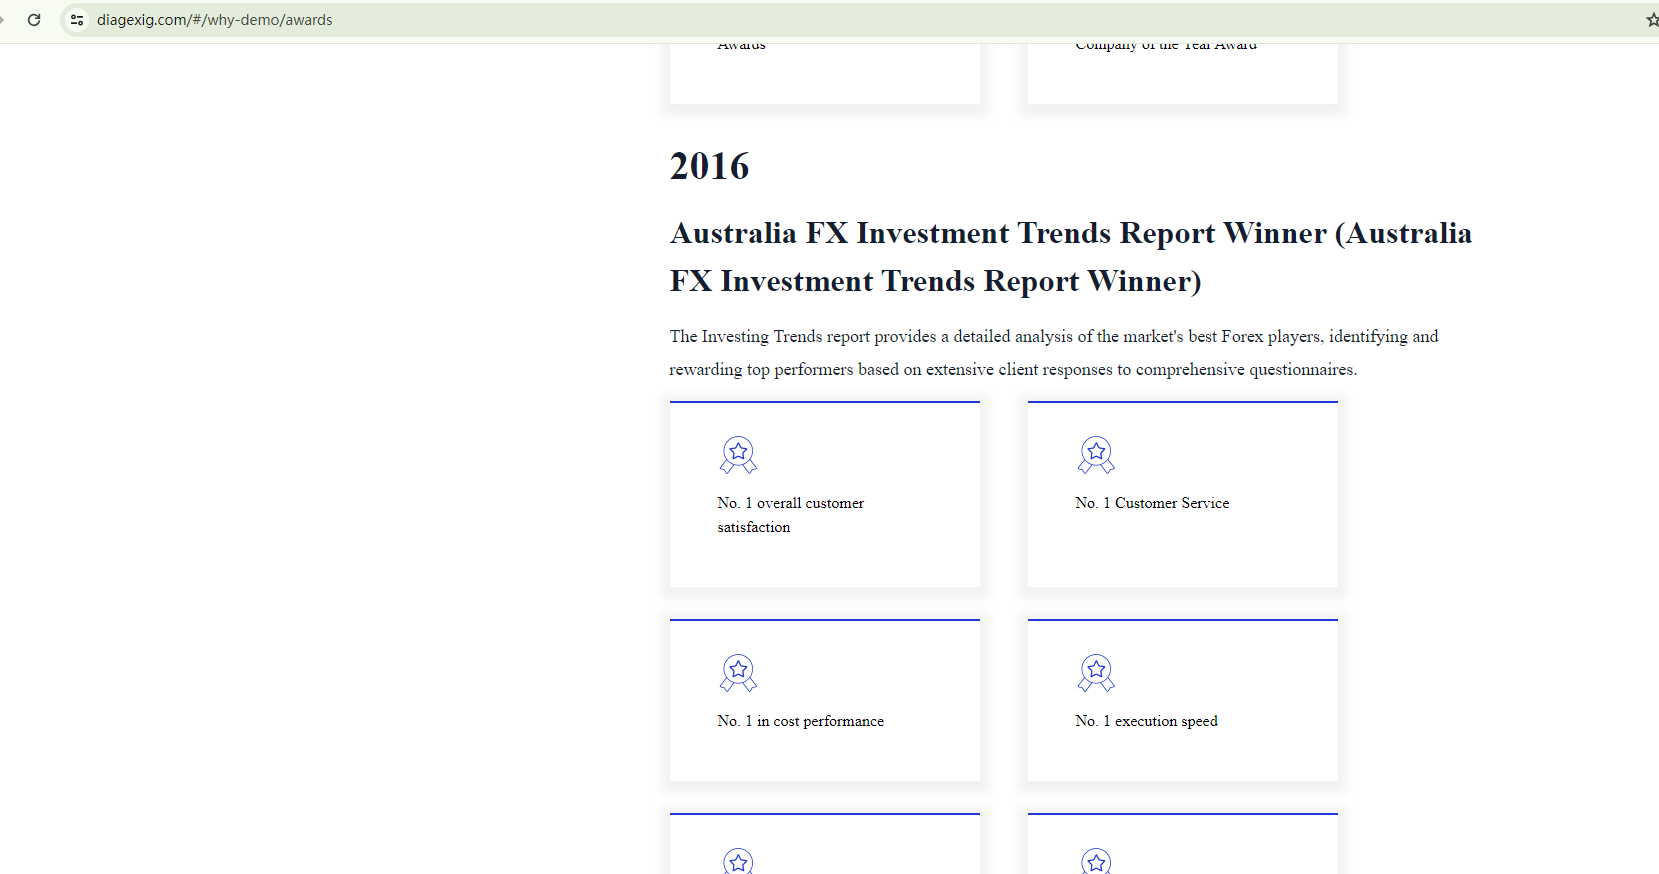The height and width of the screenshot is (874, 1659).
Task: Click the award ribbon icon above Customer Service
Action: pos(1096,455)
